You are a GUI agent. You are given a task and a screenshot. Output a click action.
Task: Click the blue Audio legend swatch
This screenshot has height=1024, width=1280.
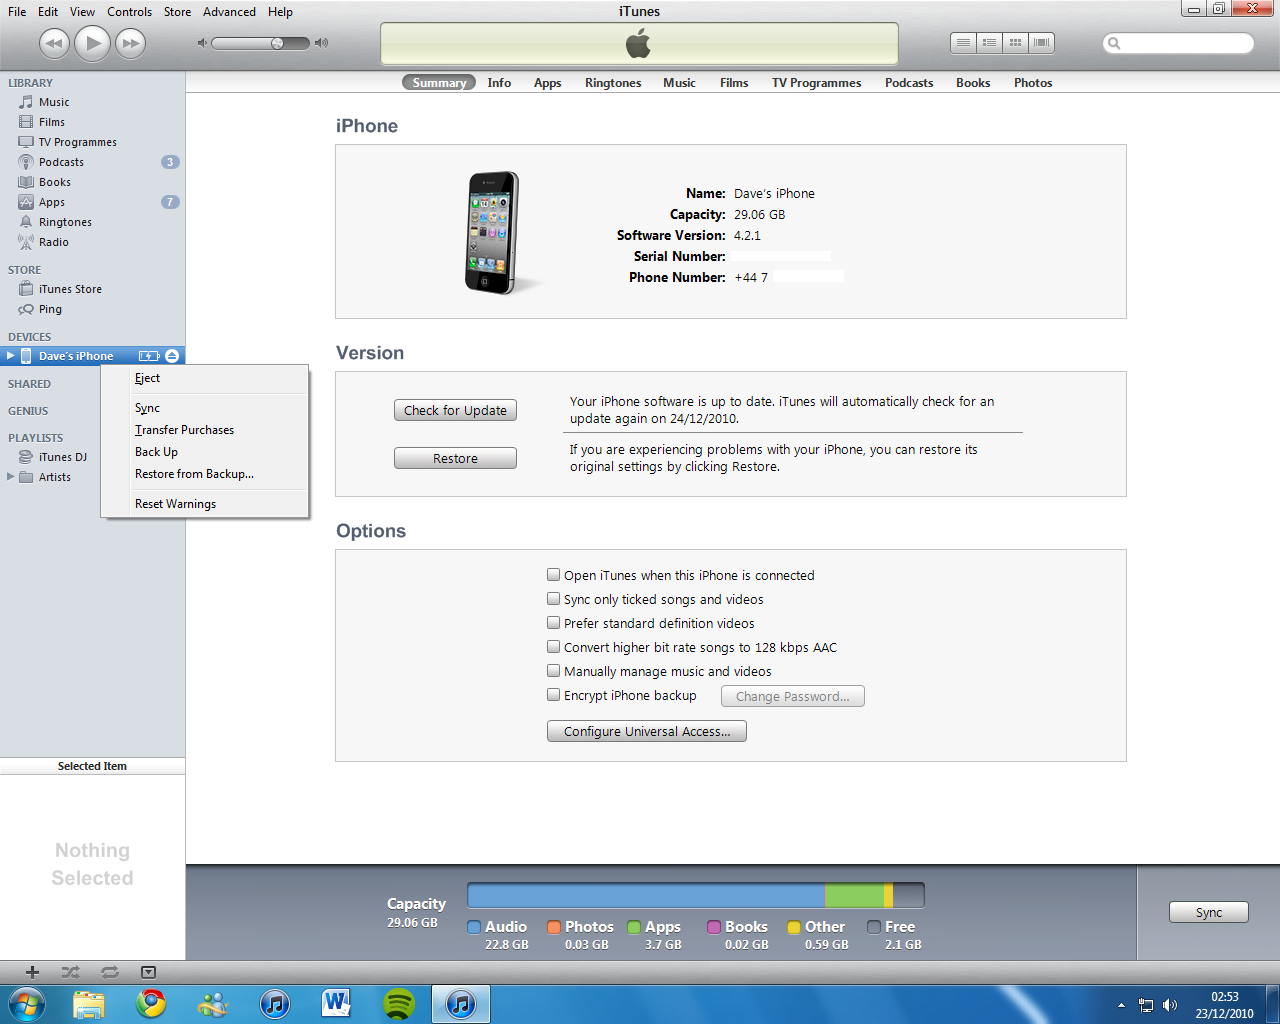(474, 927)
